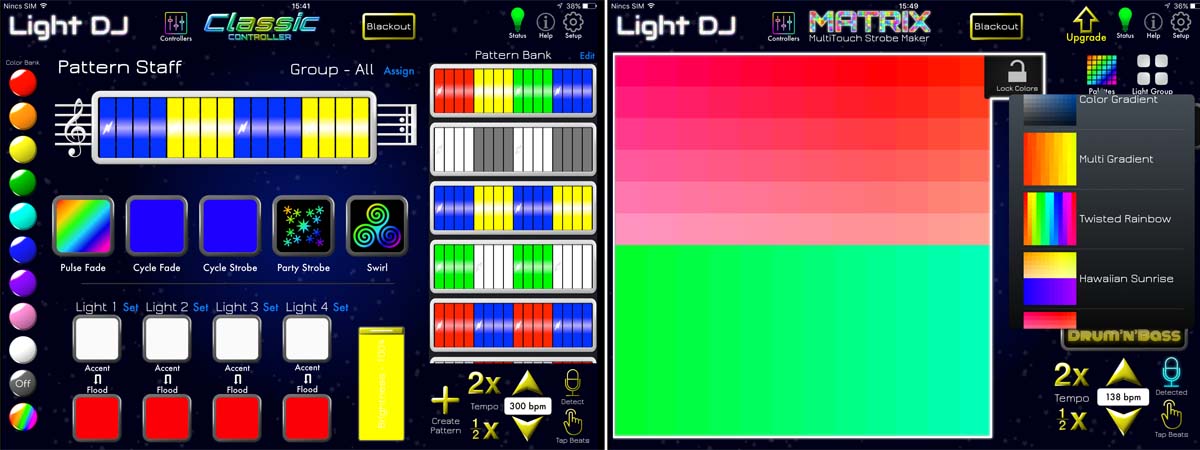This screenshot has height=450, width=1200.
Task: Halve tempo with 1/2x in Matrix screen
Action: click(x=1072, y=419)
